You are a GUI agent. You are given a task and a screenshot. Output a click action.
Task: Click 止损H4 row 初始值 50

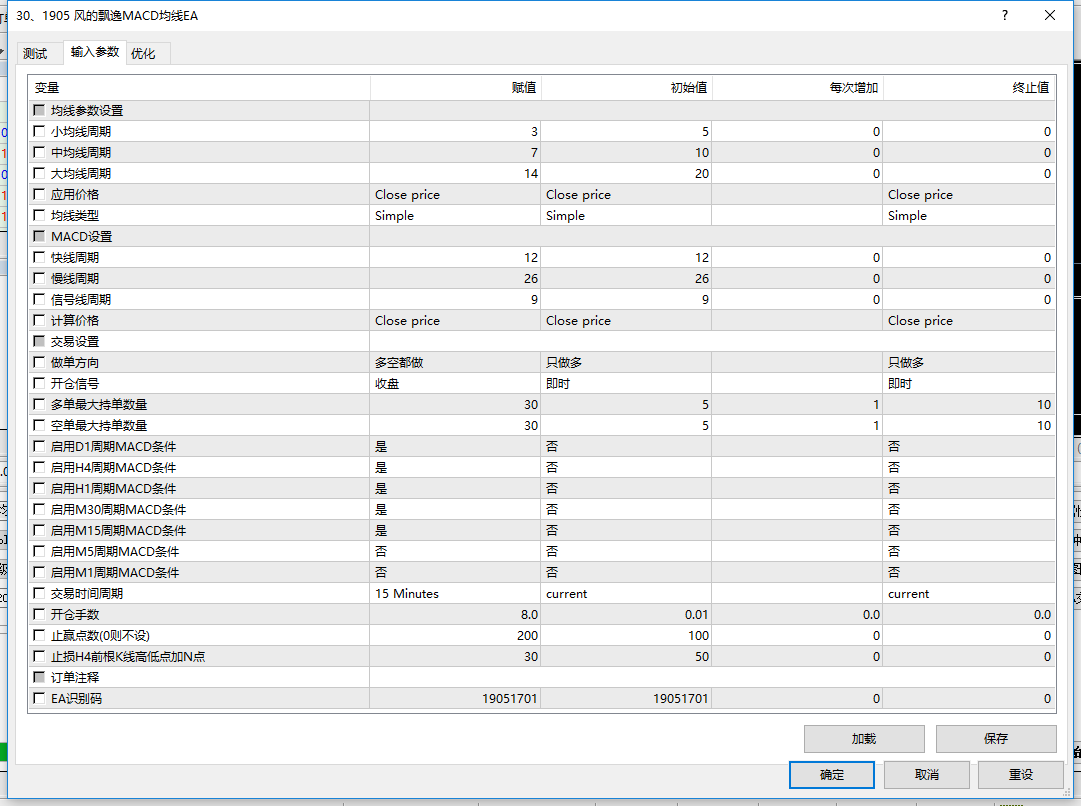click(626, 656)
